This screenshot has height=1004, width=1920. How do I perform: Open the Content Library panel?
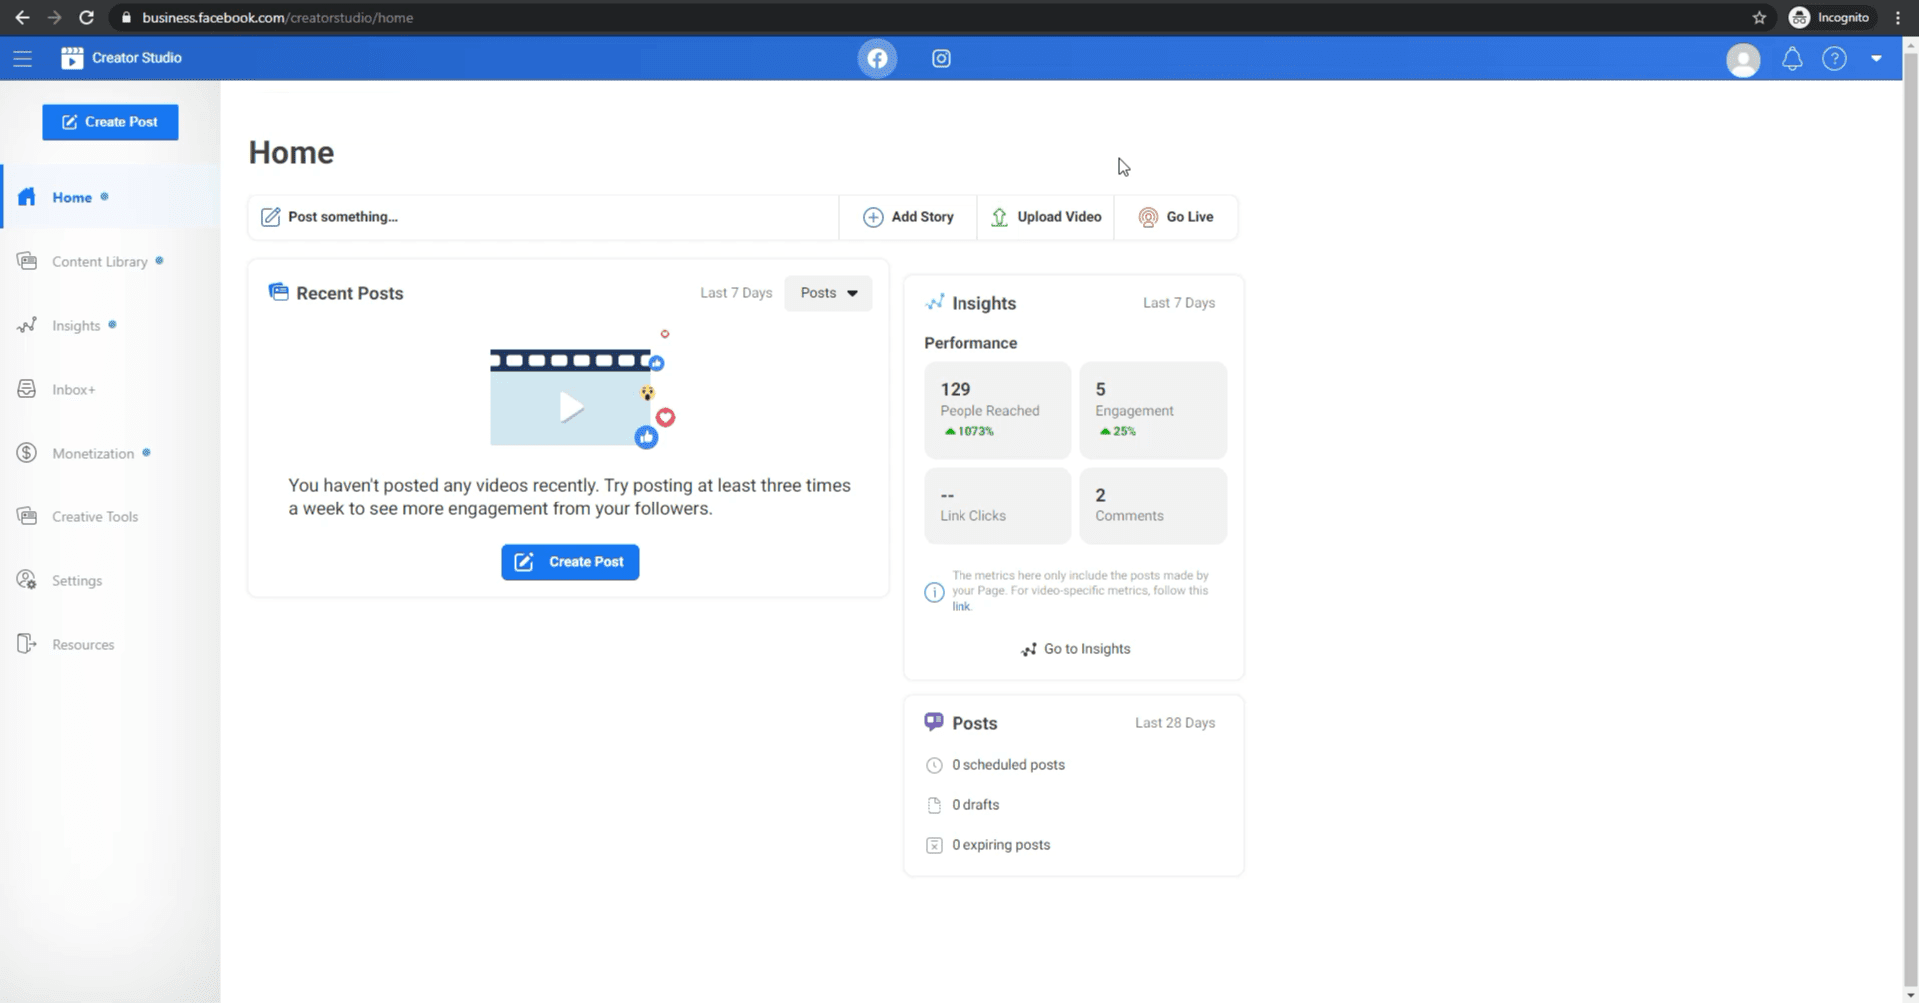(98, 261)
